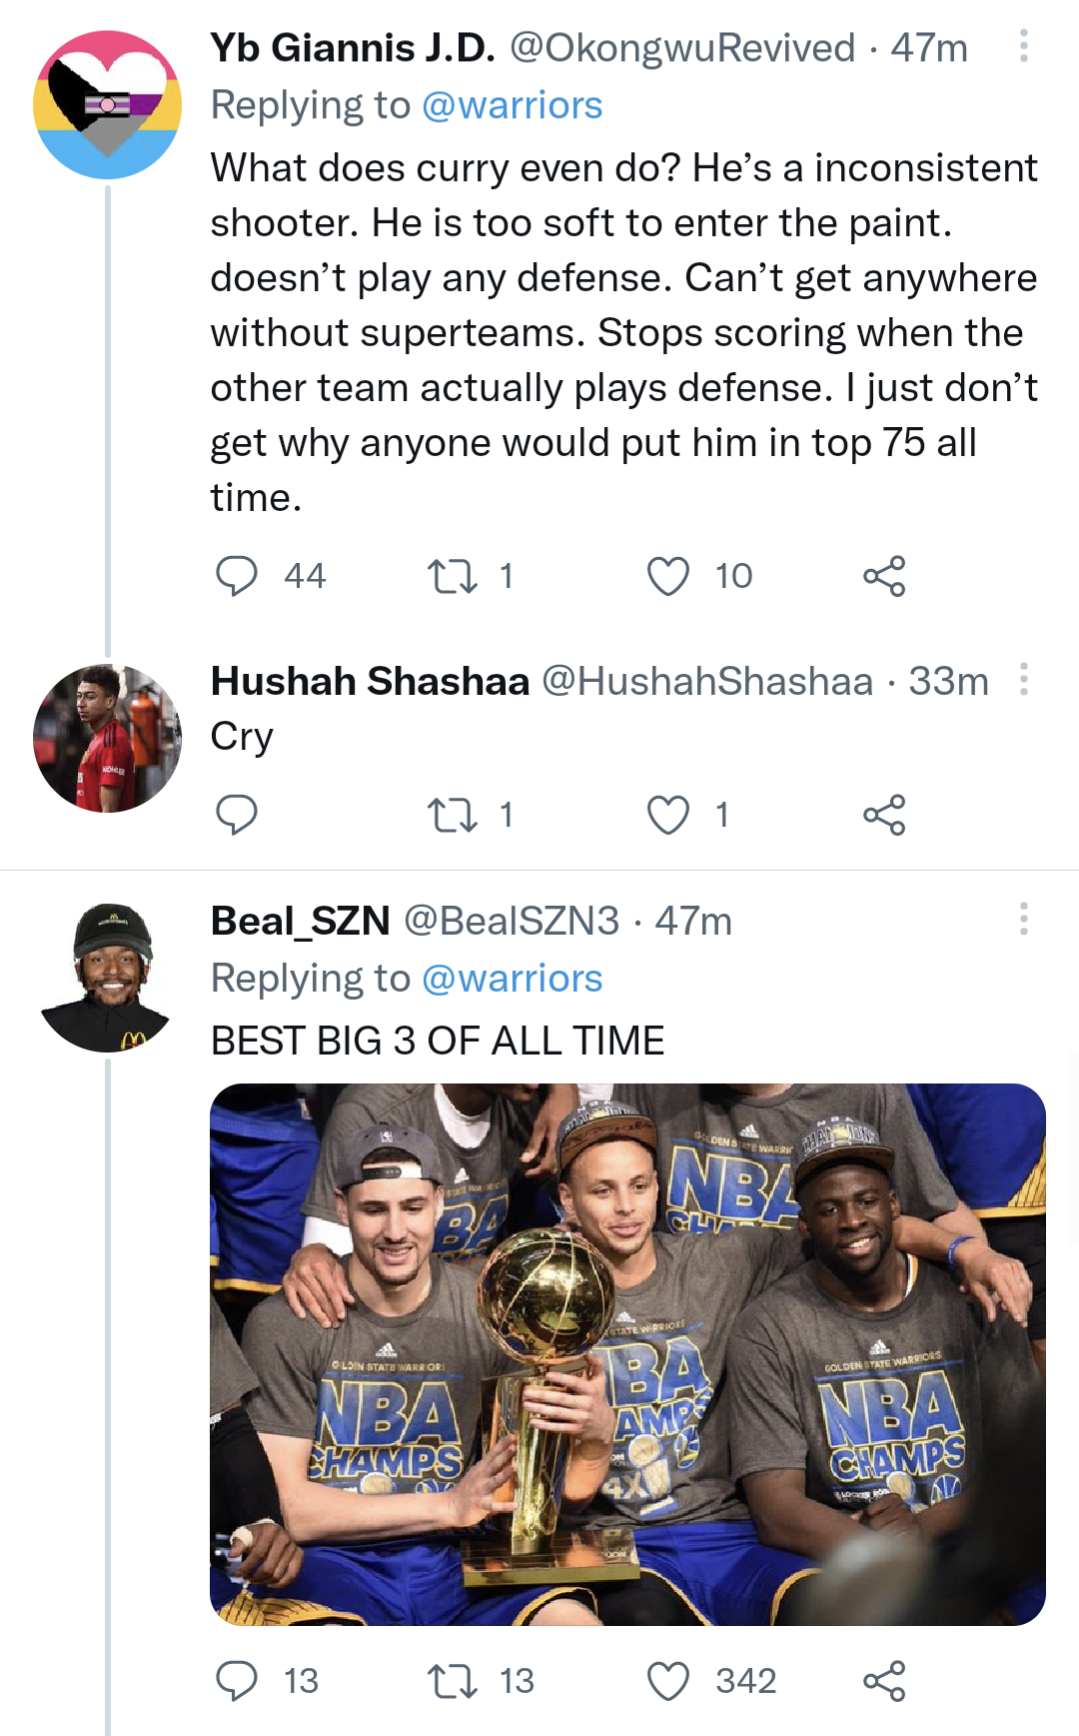Open the NBA Champs trophy photo
This screenshot has height=1736, width=1079.
point(627,1354)
